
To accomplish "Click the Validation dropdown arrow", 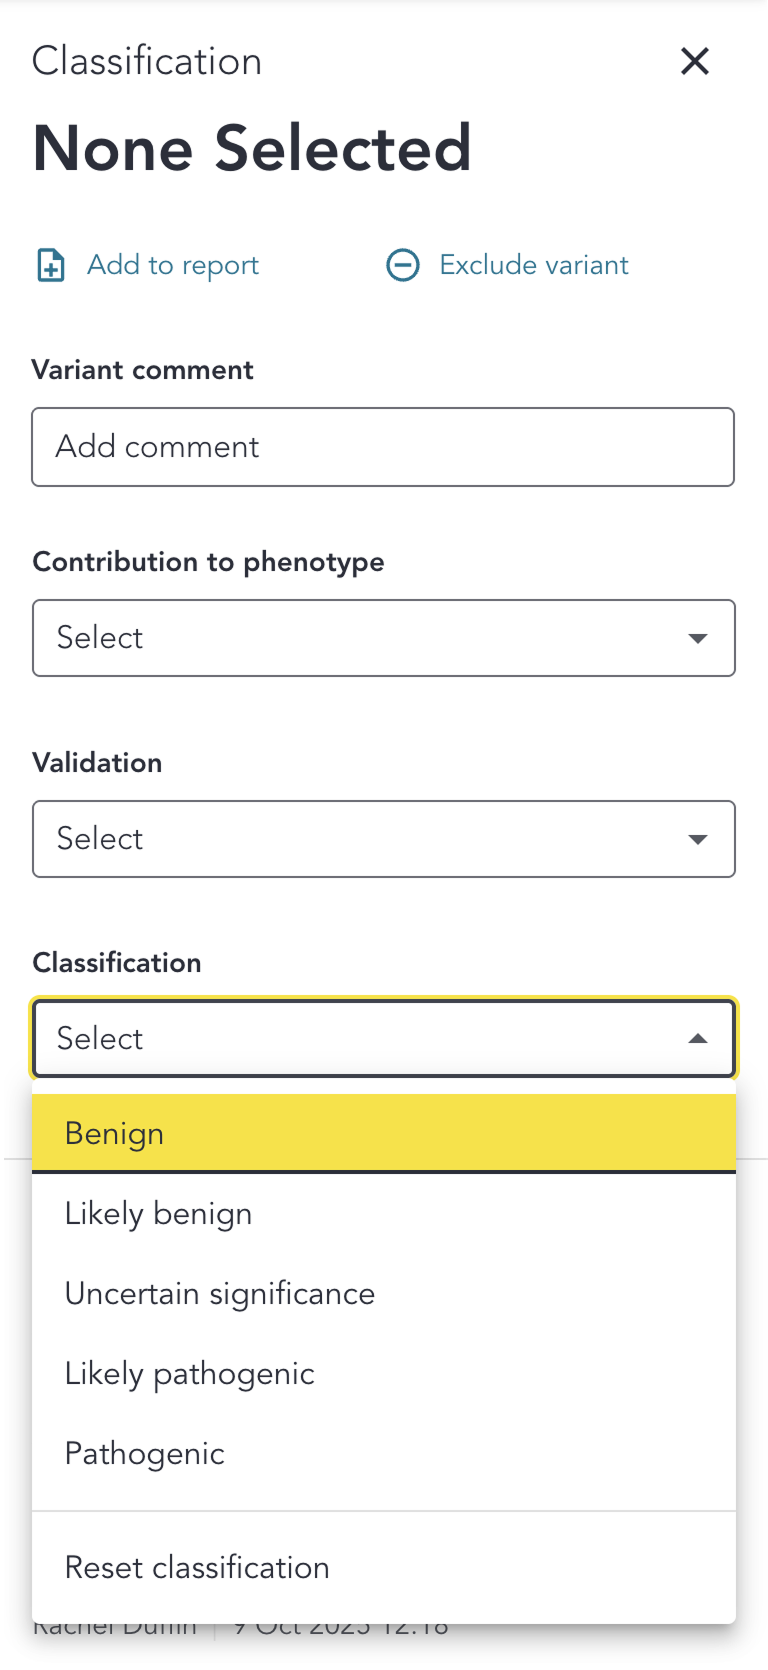I will 698,839.
